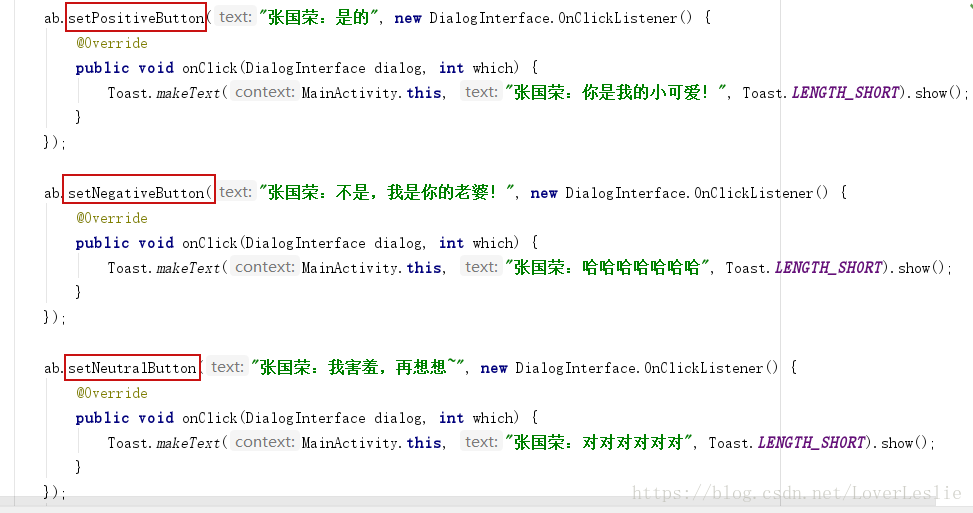The image size is (973, 513).
Task: Click MainActivity.this in the 对对对 toast line
Action: (x=372, y=443)
